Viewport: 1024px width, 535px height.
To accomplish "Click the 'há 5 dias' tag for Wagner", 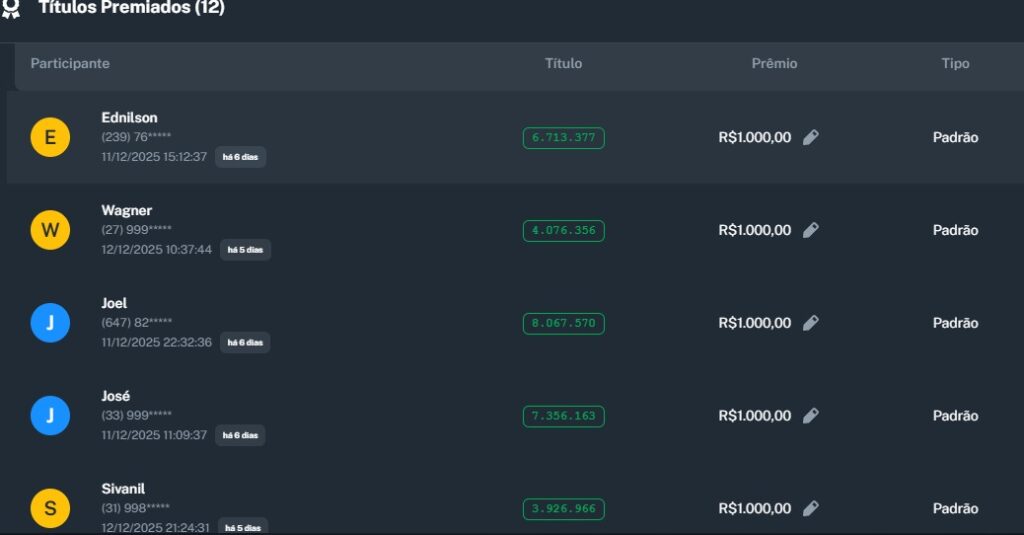I will [245, 250].
